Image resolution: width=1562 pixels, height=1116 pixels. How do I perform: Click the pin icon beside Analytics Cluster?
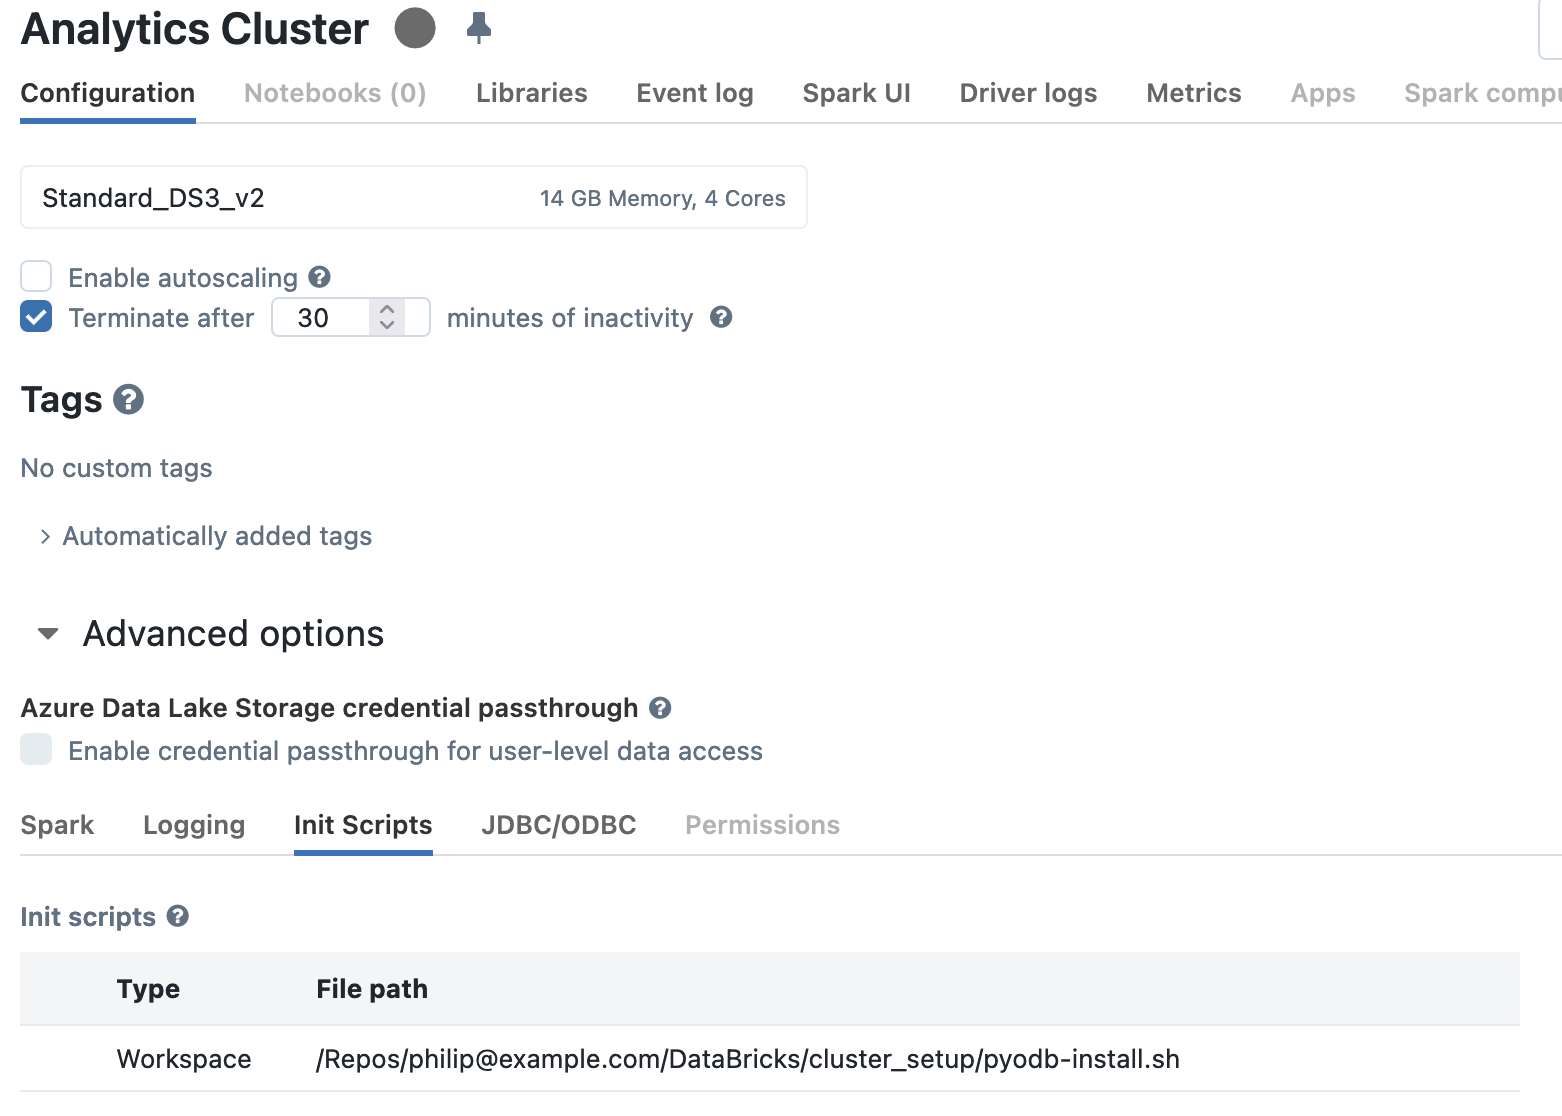point(479,28)
